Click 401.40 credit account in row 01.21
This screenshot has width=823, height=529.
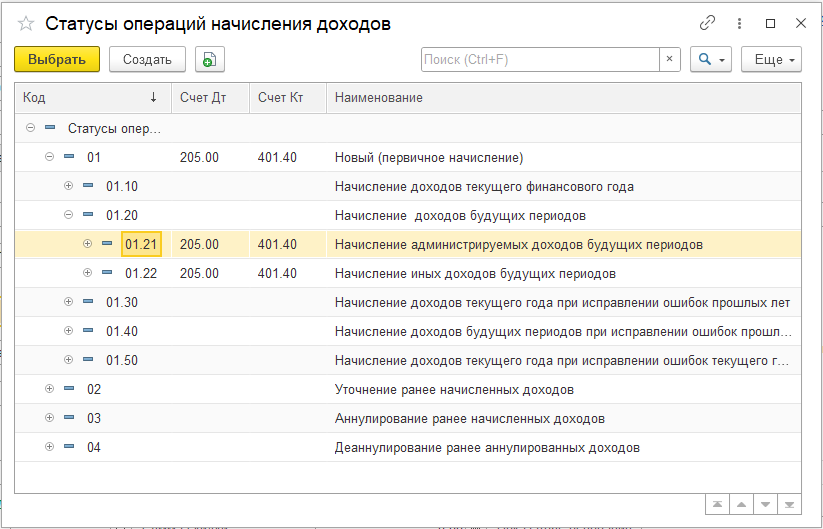[277, 245]
